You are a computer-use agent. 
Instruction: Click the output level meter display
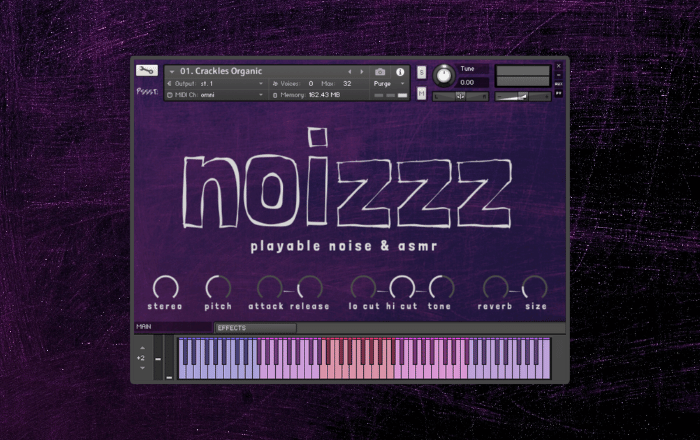coord(522,76)
